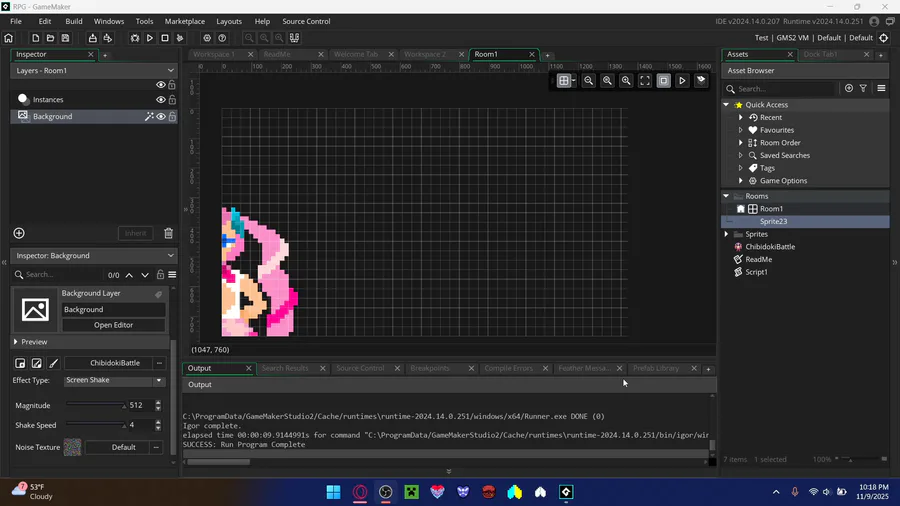Stop the running game with the stop icon
This screenshot has height=506, width=900.
pos(165,38)
